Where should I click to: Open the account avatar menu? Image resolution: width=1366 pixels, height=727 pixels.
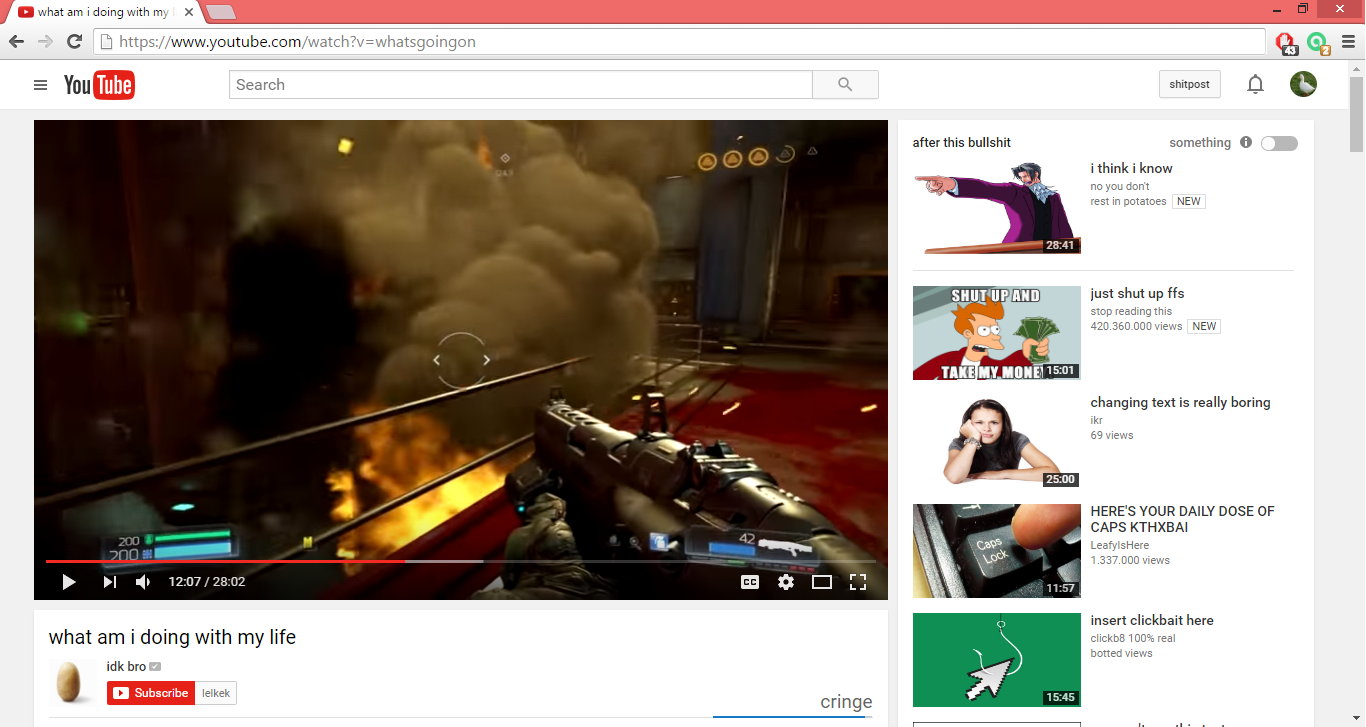[x=1303, y=84]
